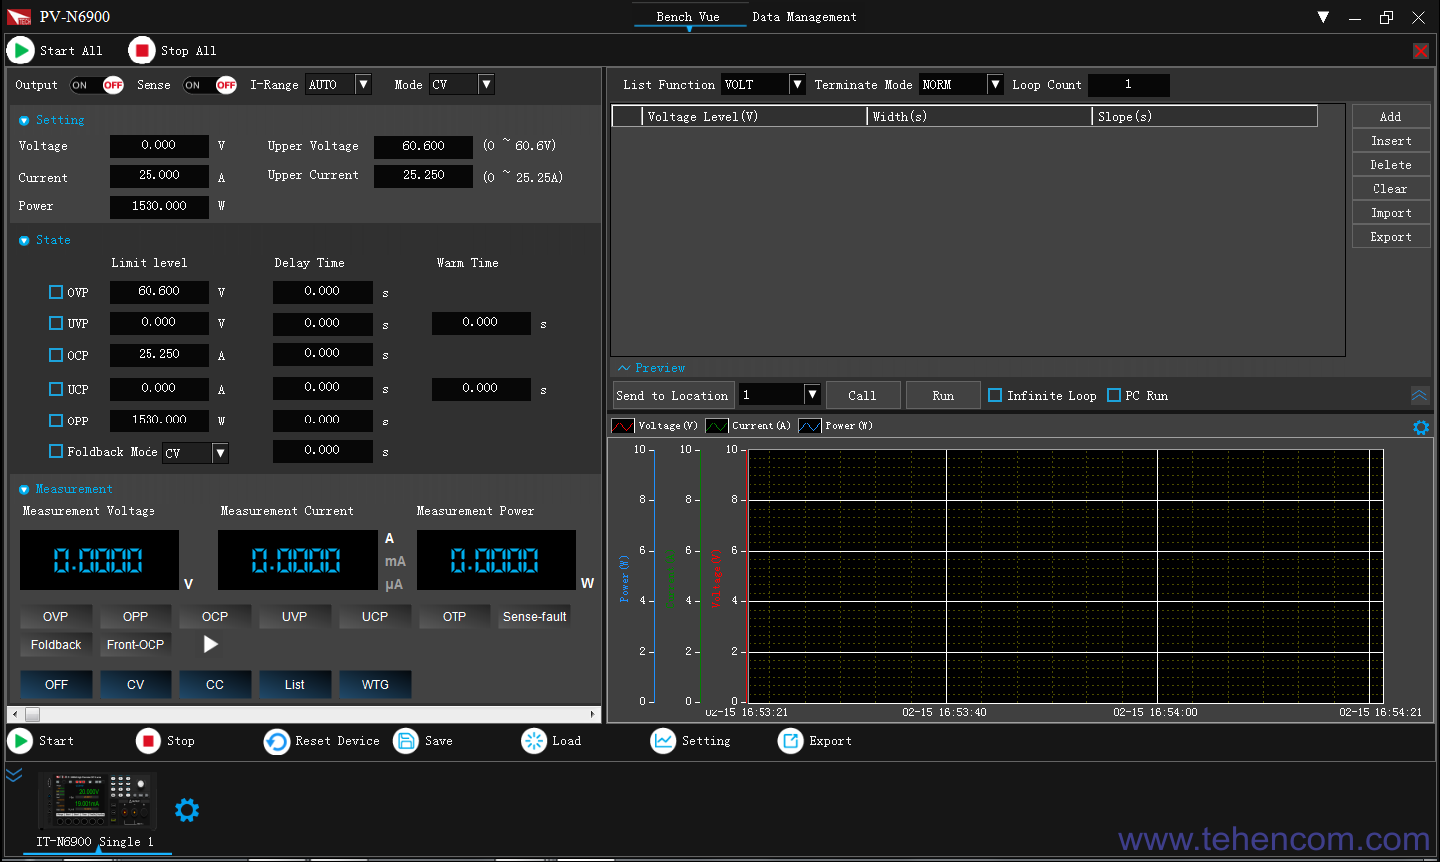Enable the OPP checkbox

(x=56, y=421)
